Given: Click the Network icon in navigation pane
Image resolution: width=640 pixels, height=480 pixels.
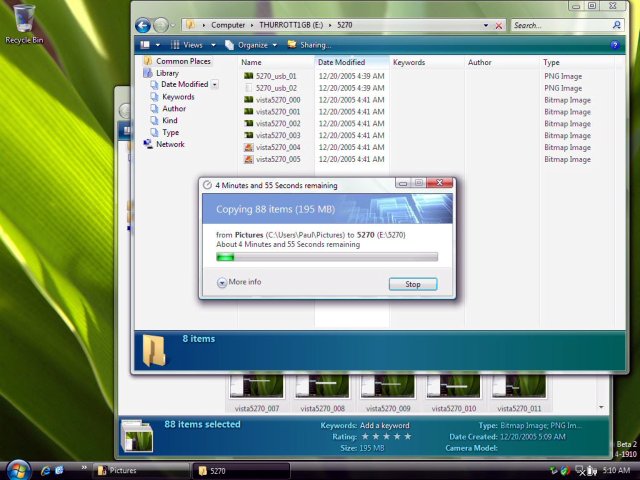Looking at the screenshot, I should pyautogui.click(x=169, y=144).
